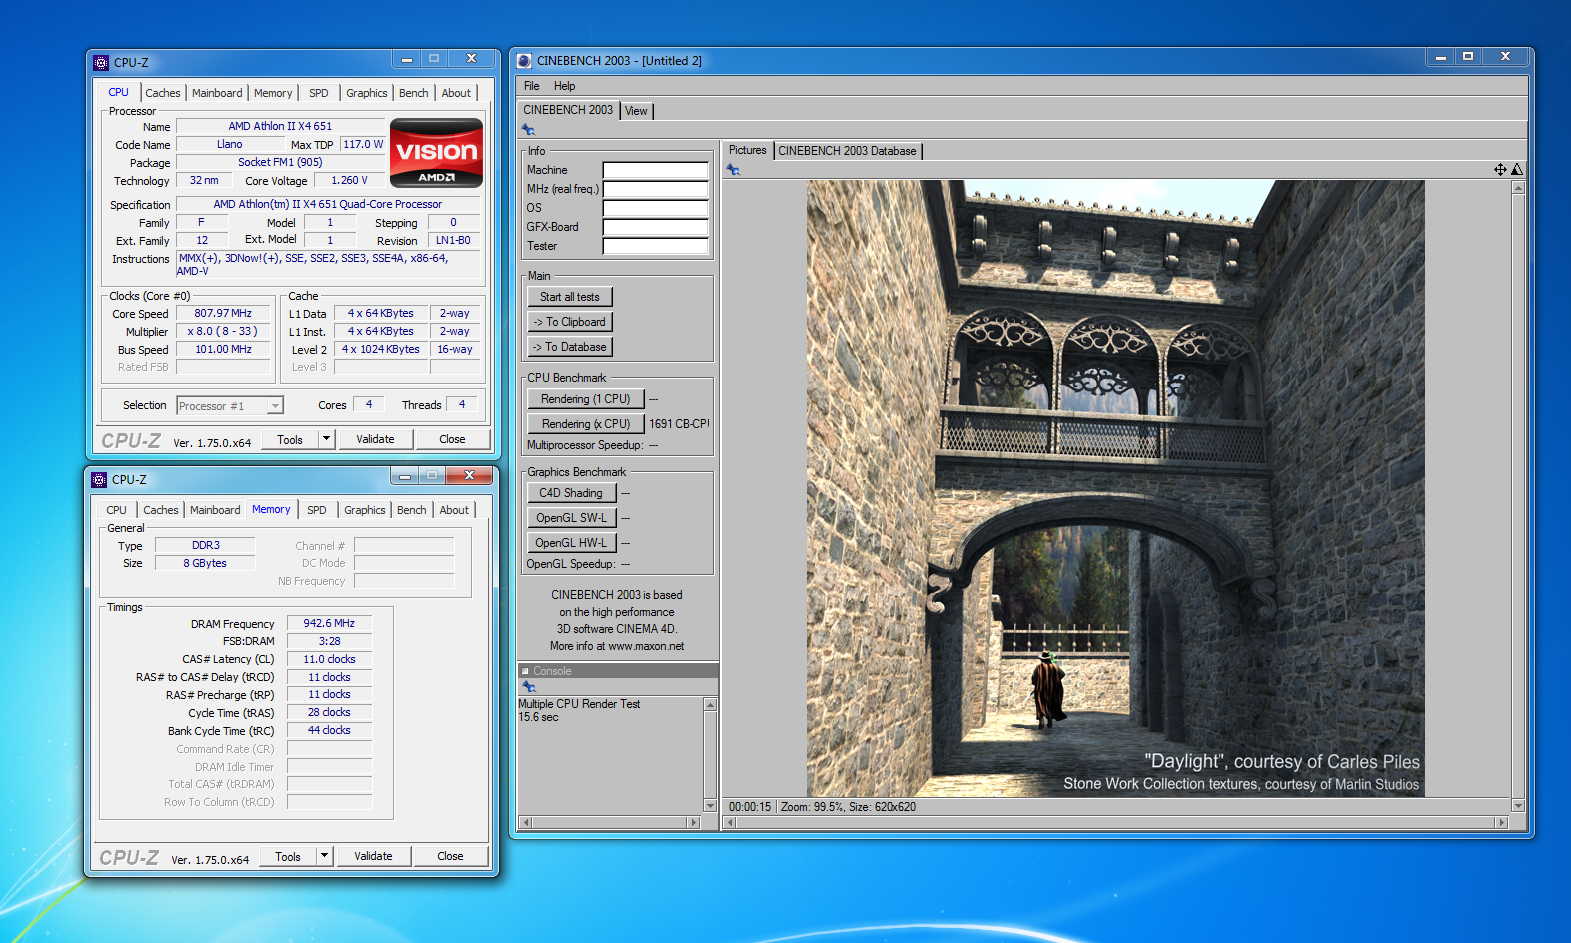This screenshot has width=1571, height=943.
Task: Click the '1691 CB-CPU' result value
Action: point(679,424)
